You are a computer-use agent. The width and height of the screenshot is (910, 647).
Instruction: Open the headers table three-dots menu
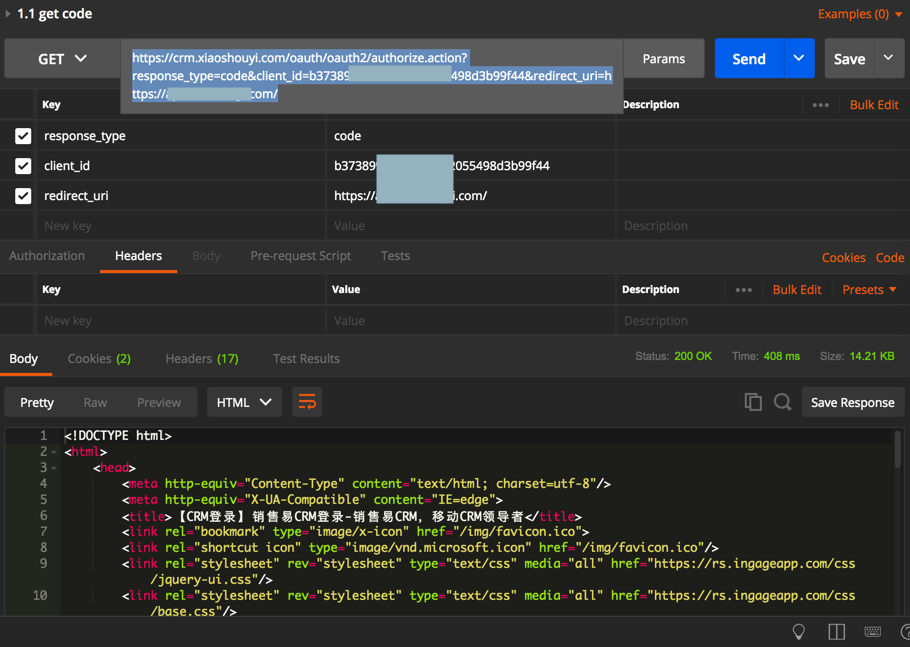pyautogui.click(x=743, y=290)
